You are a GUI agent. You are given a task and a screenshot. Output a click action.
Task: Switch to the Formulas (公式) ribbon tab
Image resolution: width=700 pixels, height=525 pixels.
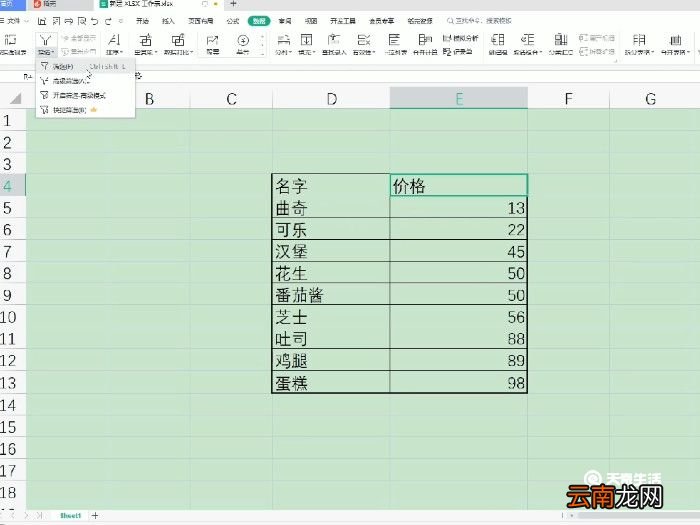coord(233,21)
